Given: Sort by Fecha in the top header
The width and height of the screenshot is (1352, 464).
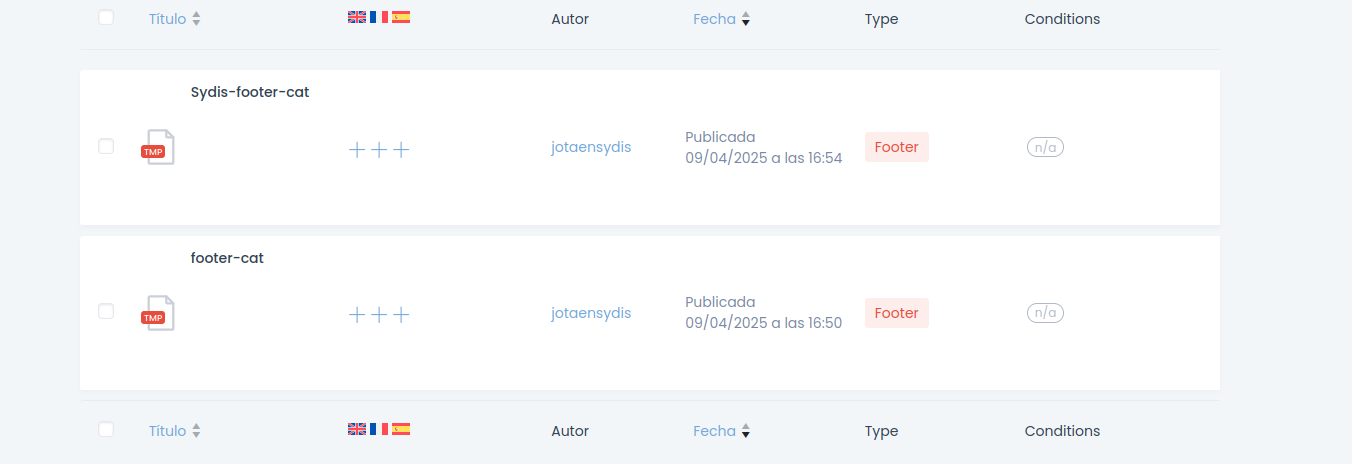Looking at the screenshot, I should coord(715,19).
